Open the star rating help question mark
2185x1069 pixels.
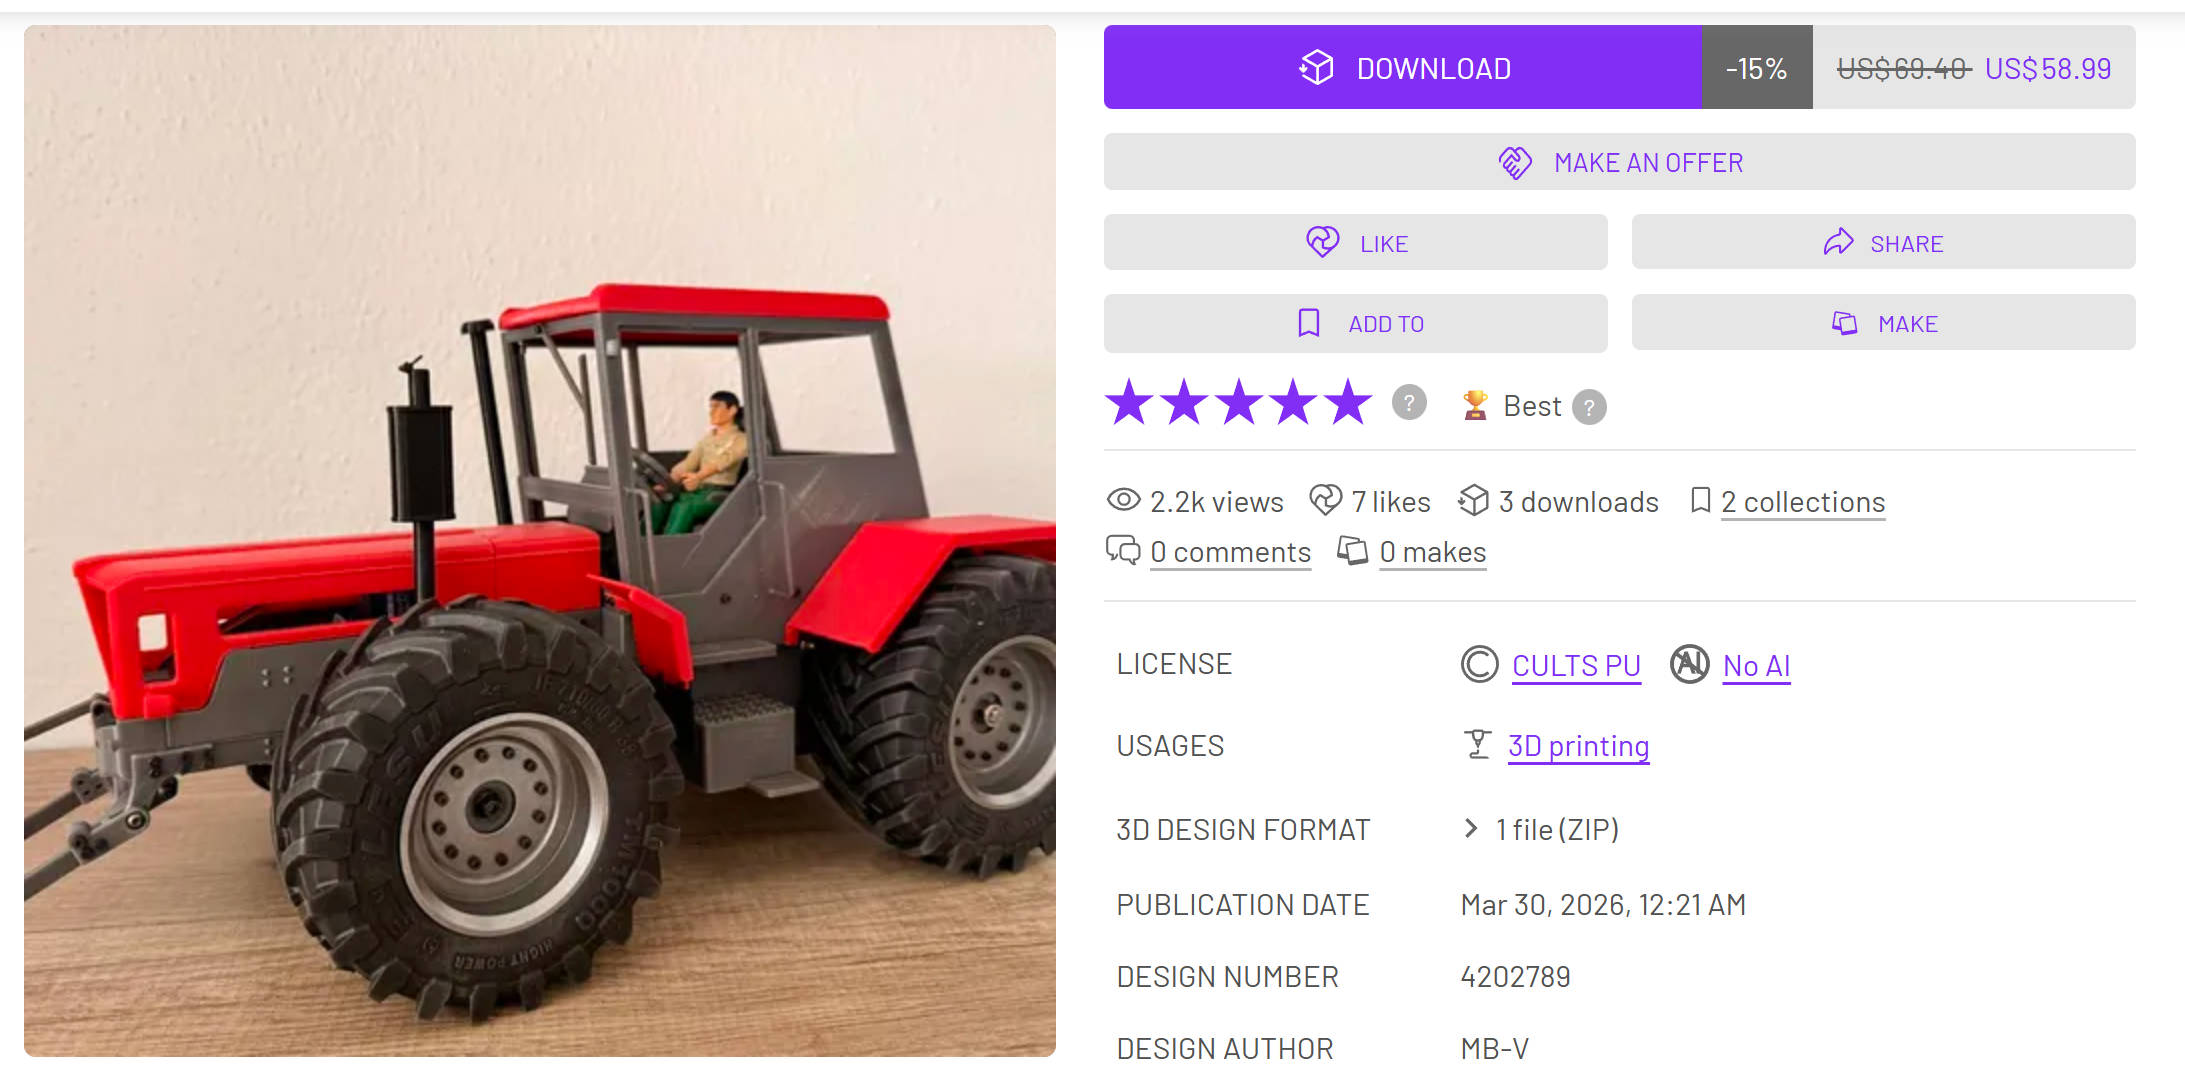tap(1409, 402)
